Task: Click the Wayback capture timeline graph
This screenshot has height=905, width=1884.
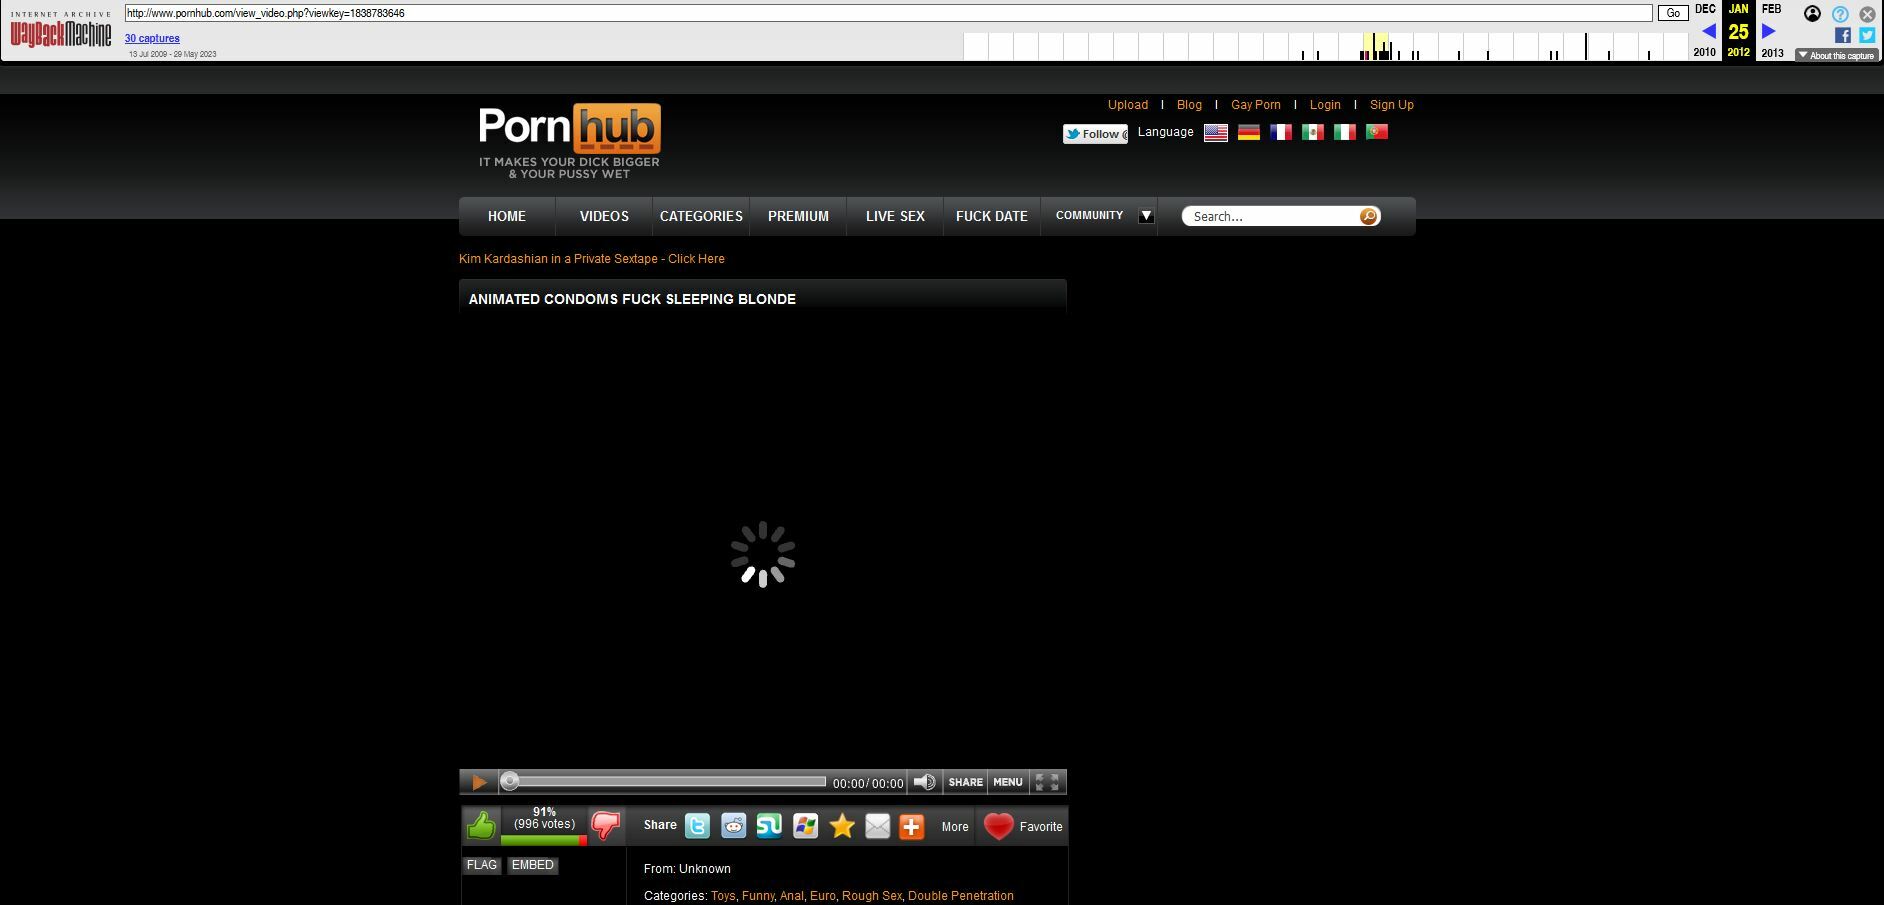Action: (1326, 46)
